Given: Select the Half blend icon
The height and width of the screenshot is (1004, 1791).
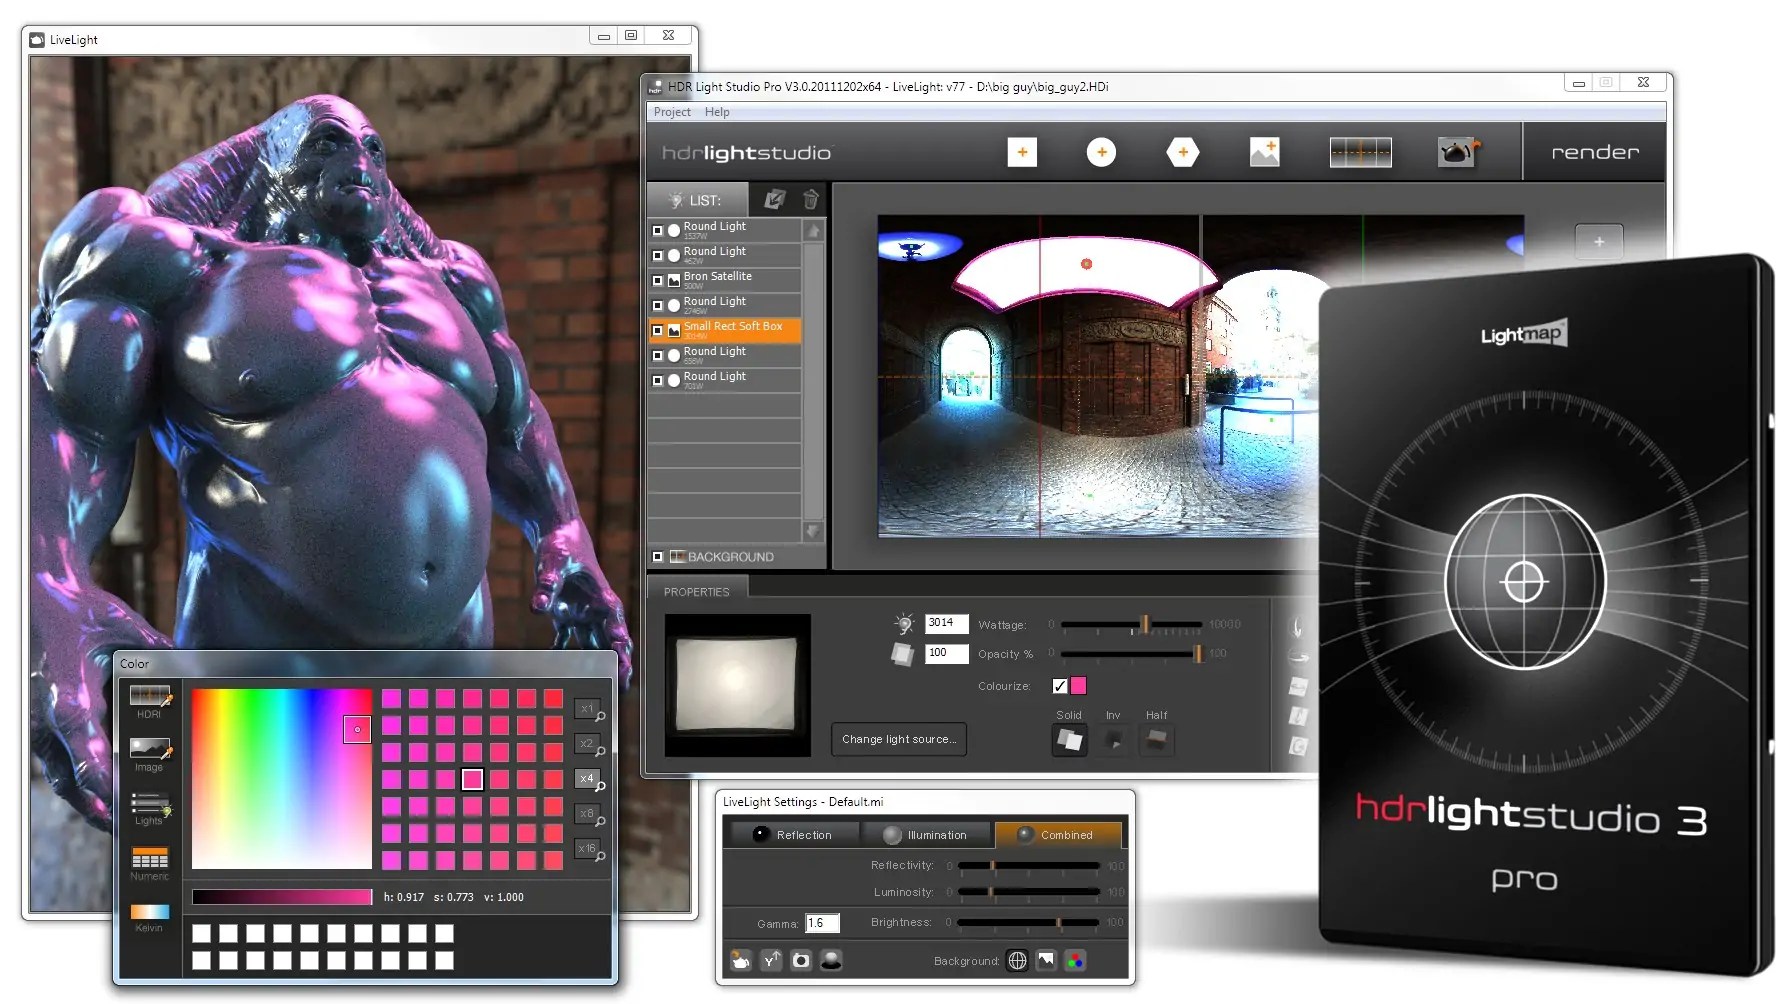Looking at the screenshot, I should (x=1157, y=740).
